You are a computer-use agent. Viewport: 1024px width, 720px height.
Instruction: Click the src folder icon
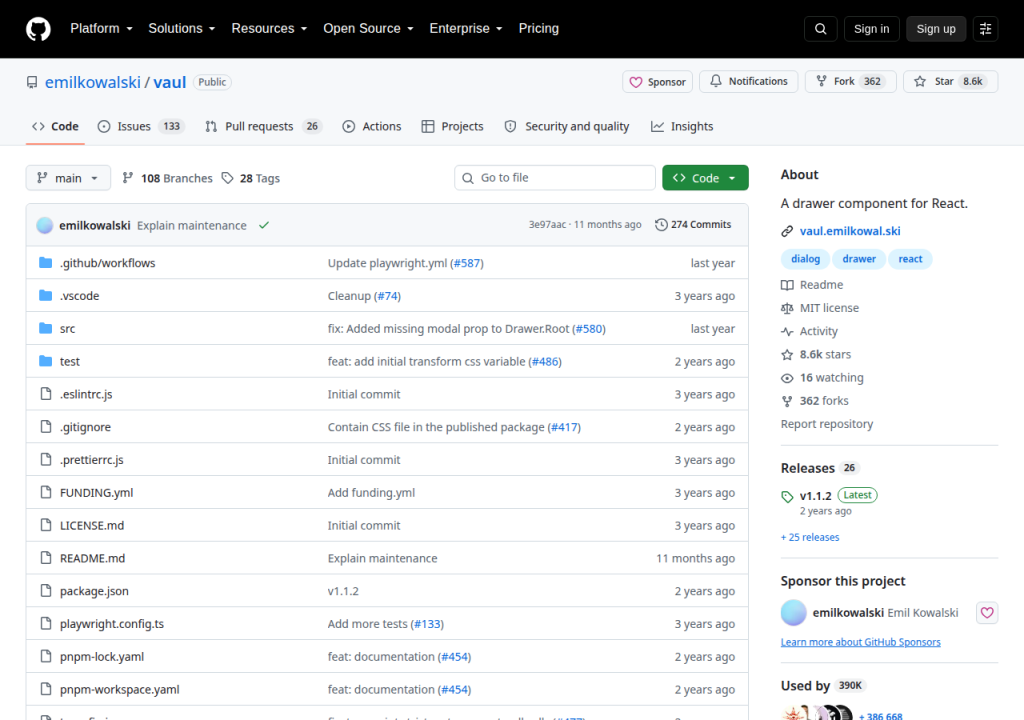click(x=45, y=328)
